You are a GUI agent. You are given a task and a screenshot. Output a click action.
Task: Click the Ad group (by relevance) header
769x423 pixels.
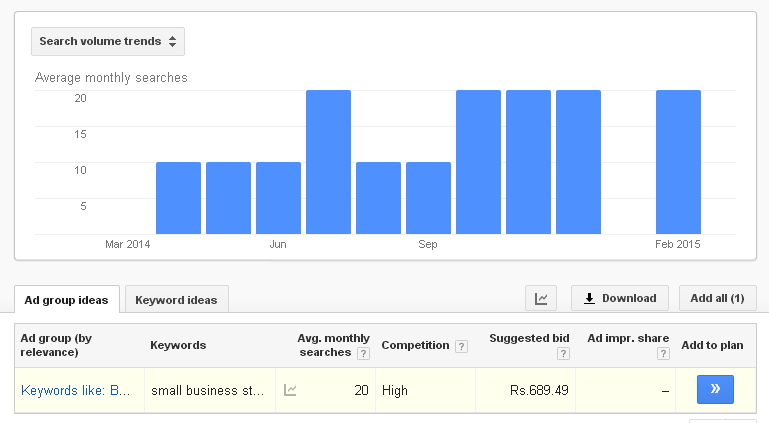(57, 345)
